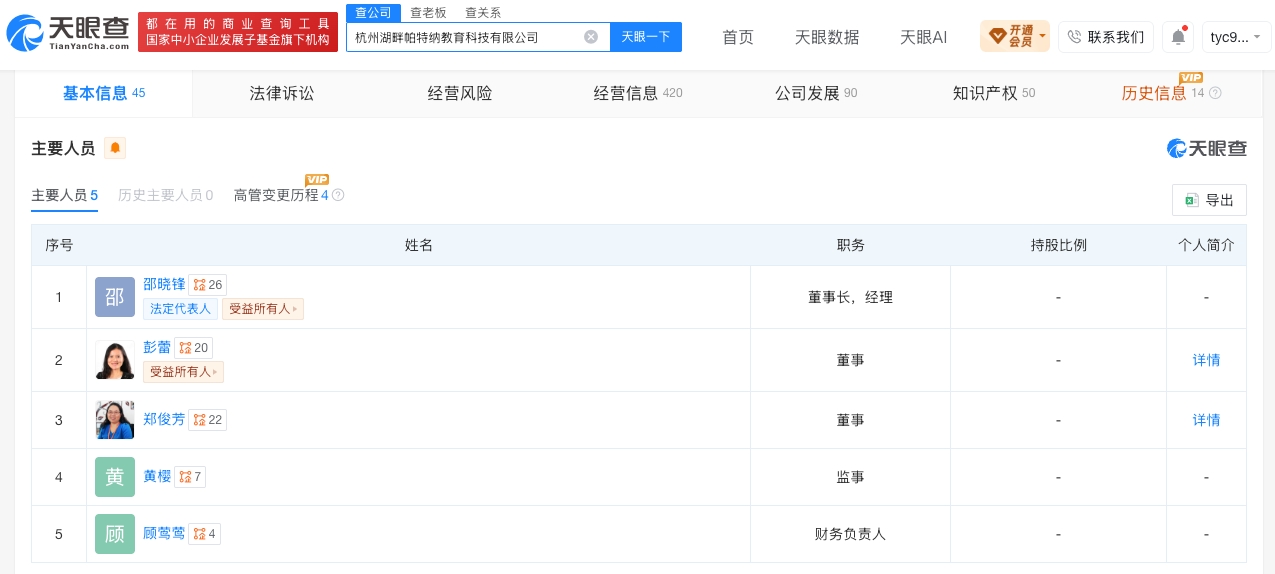The image size is (1275, 574).
Task: Switch to the 经营风险 tab
Action: point(460,93)
